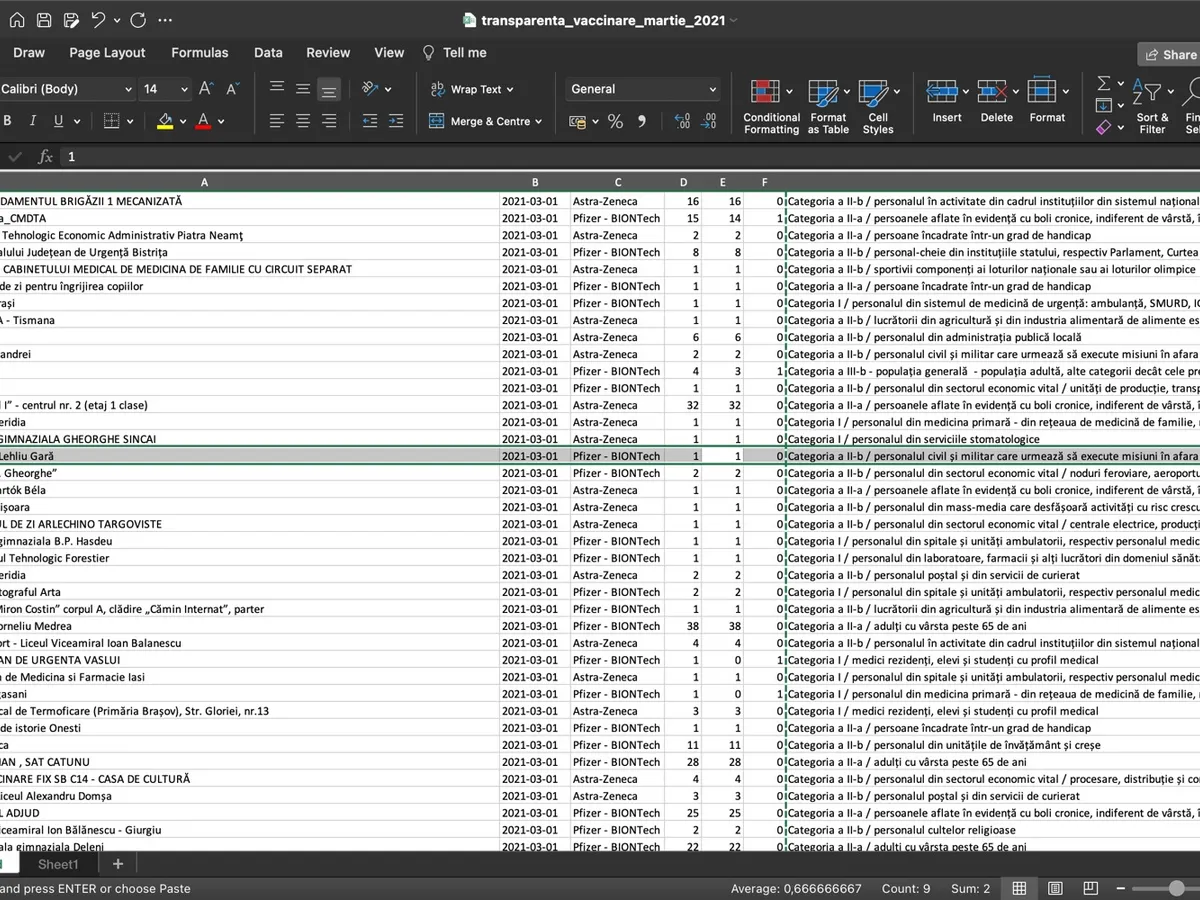Expand the number format General dropdown
Viewport: 1200px width, 900px height.
(x=712, y=89)
